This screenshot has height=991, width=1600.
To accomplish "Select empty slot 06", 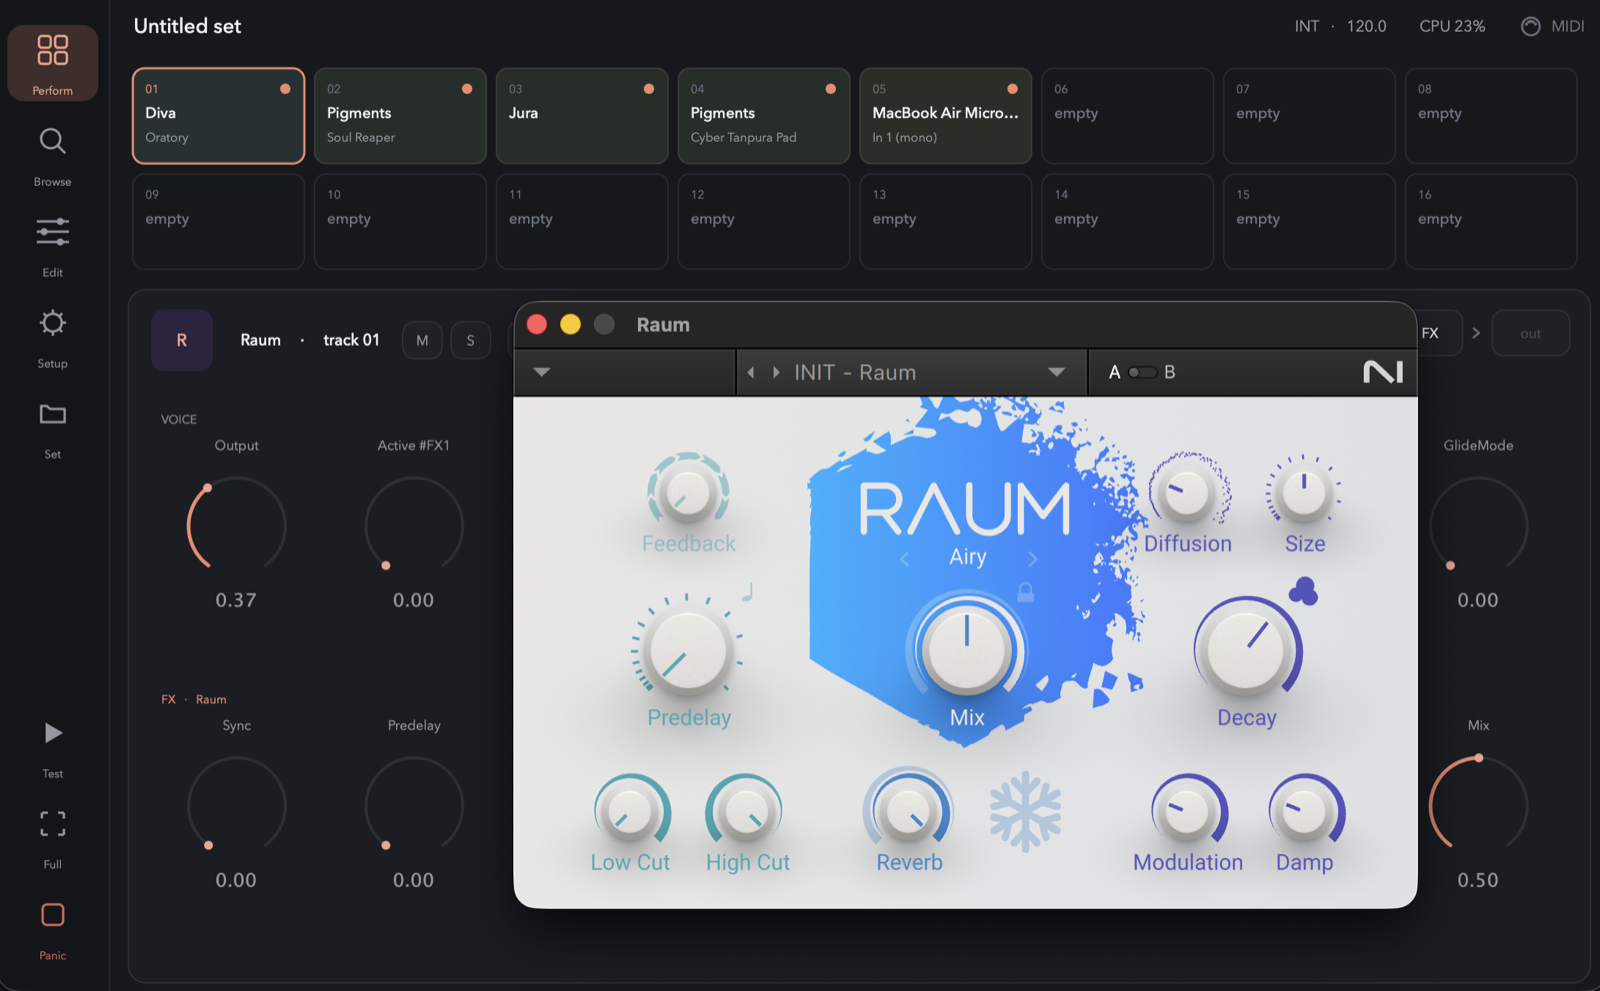I will click(x=1128, y=116).
